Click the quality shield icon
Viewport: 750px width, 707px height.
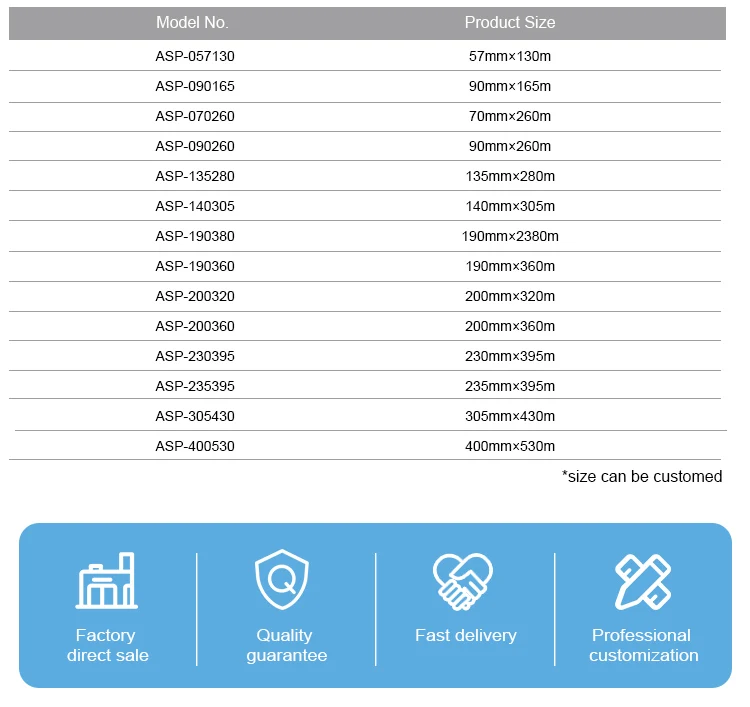tap(282, 579)
